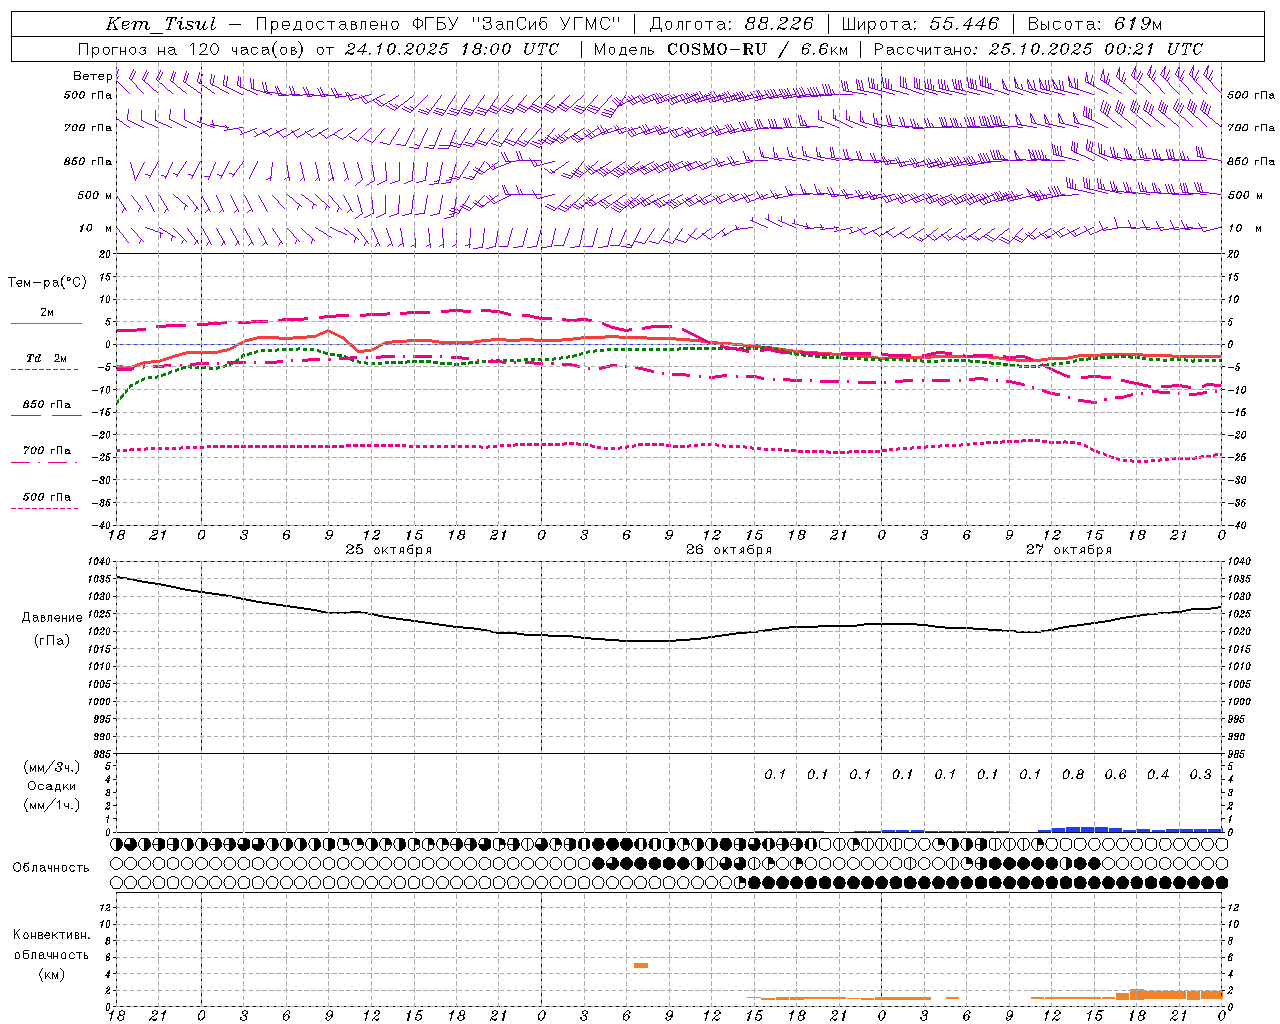
Task: Click the 0.3 precipitation value
Action: pyautogui.click(x=1201, y=774)
